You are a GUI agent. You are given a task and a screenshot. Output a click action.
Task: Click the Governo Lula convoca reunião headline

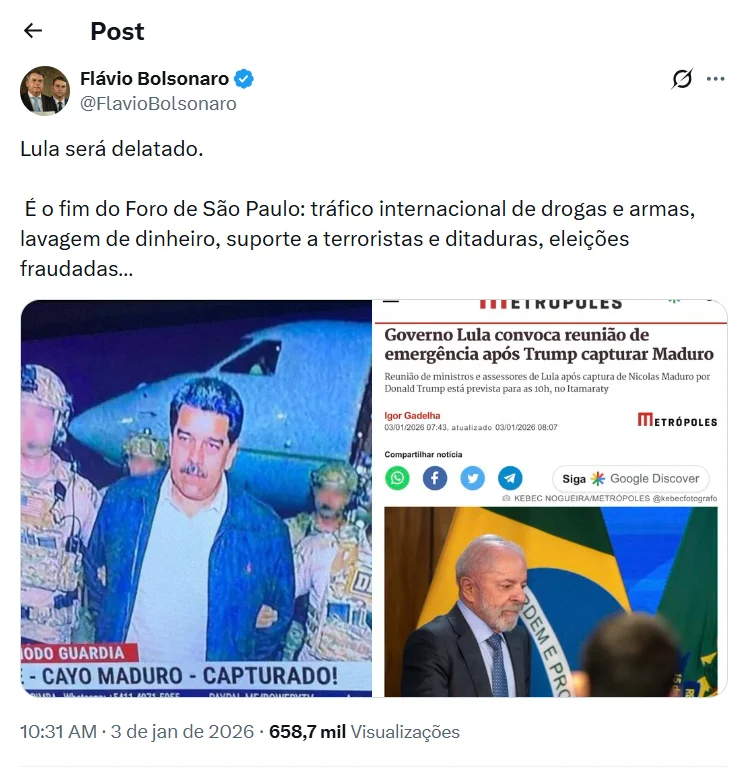[548, 344]
